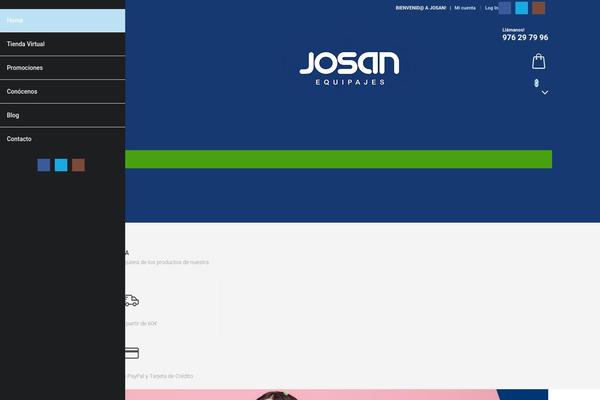Click the credit card payment icon
This screenshot has width=600, height=400.
[x=132, y=353]
